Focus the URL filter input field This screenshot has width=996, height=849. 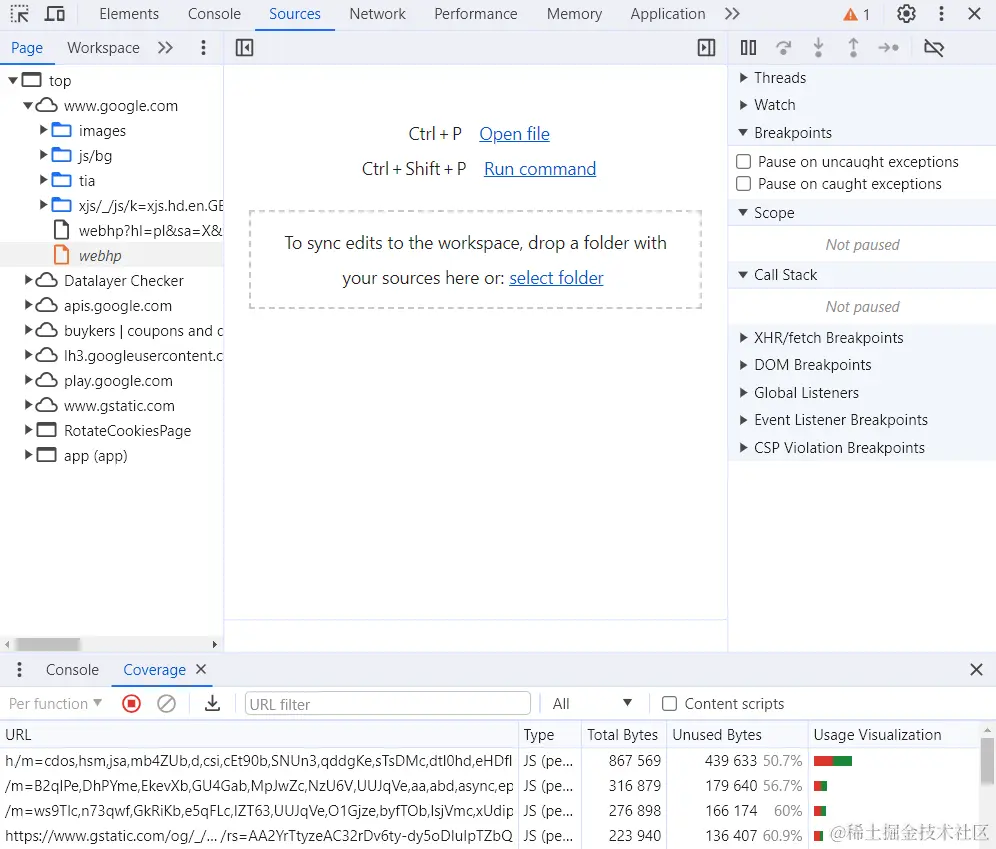[x=387, y=704]
